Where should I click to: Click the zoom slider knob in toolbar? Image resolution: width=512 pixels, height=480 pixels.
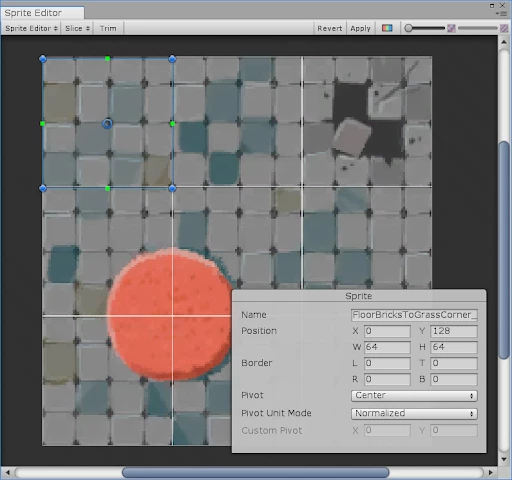(408, 28)
